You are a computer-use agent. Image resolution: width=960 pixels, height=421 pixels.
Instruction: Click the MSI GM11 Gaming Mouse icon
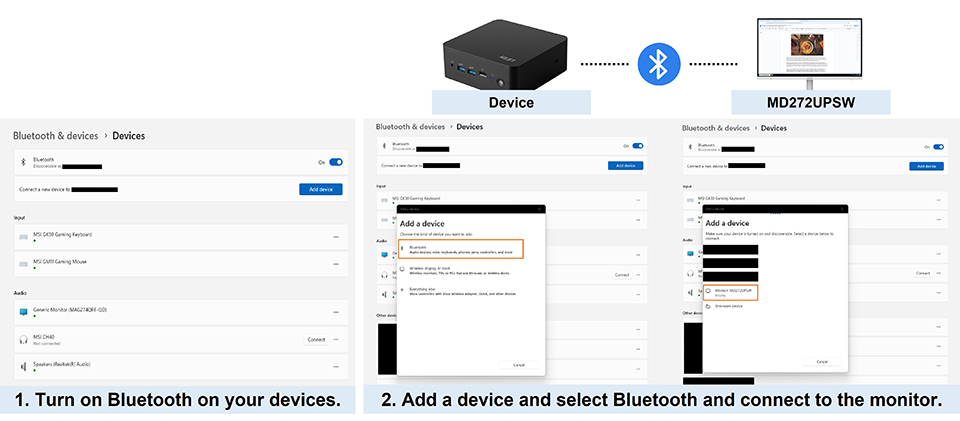23,263
